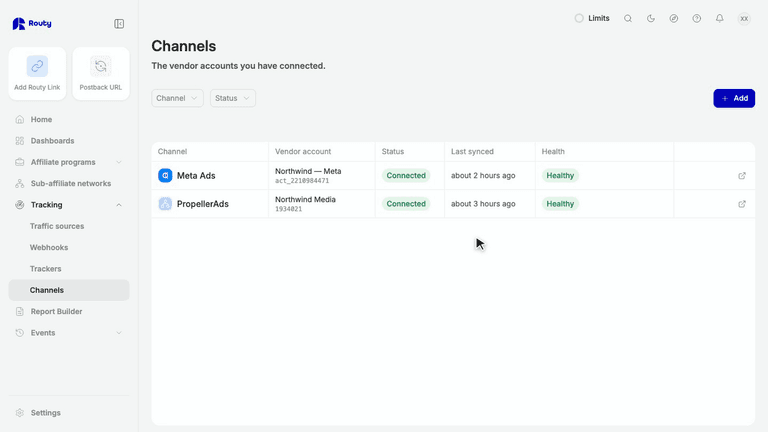This screenshot has height=432, width=768.
Task: Open notifications bell icon
Action: point(720,19)
